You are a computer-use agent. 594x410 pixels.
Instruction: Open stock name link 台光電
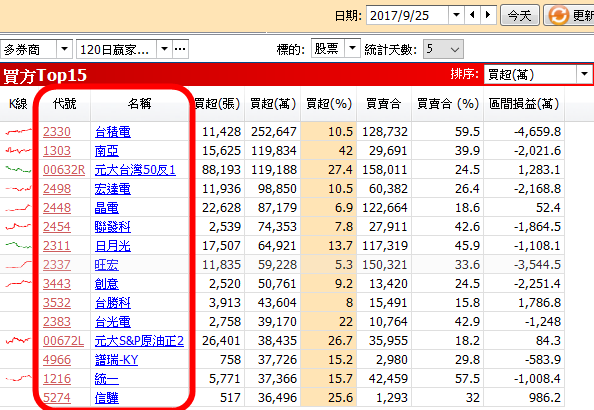tap(113, 322)
